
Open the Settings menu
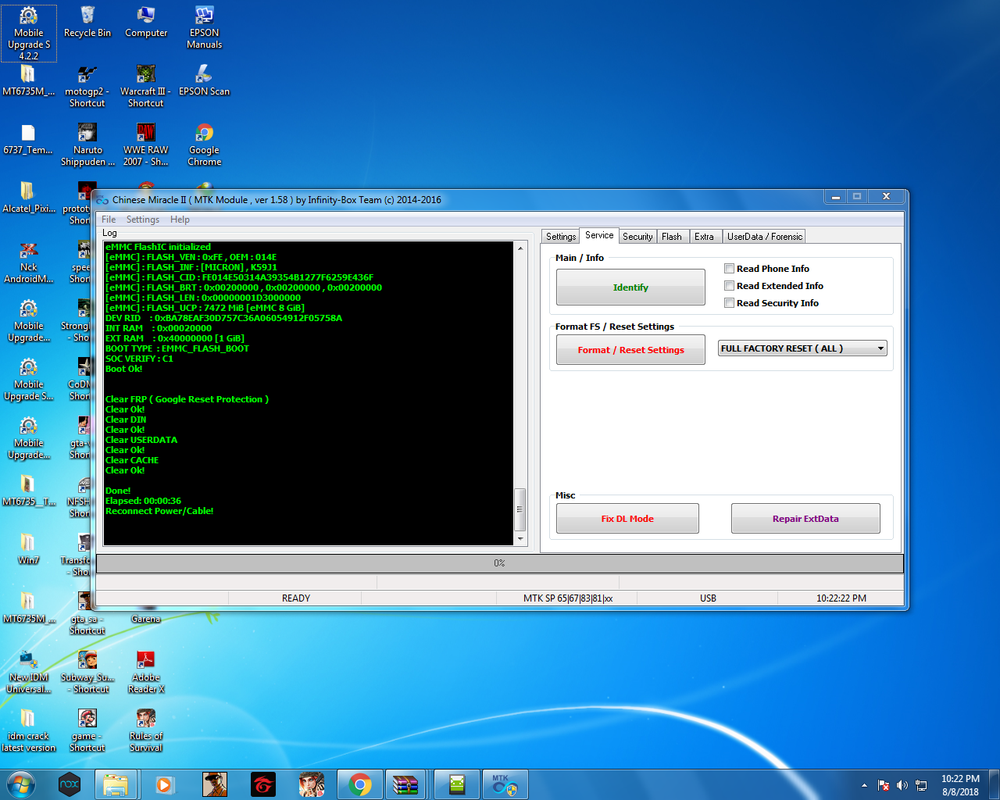[142, 219]
